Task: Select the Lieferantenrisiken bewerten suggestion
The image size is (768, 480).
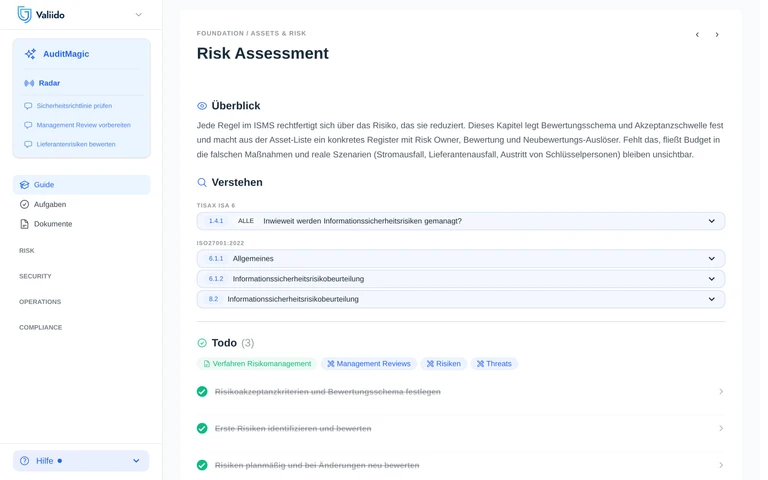Action: [x=76, y=144]
